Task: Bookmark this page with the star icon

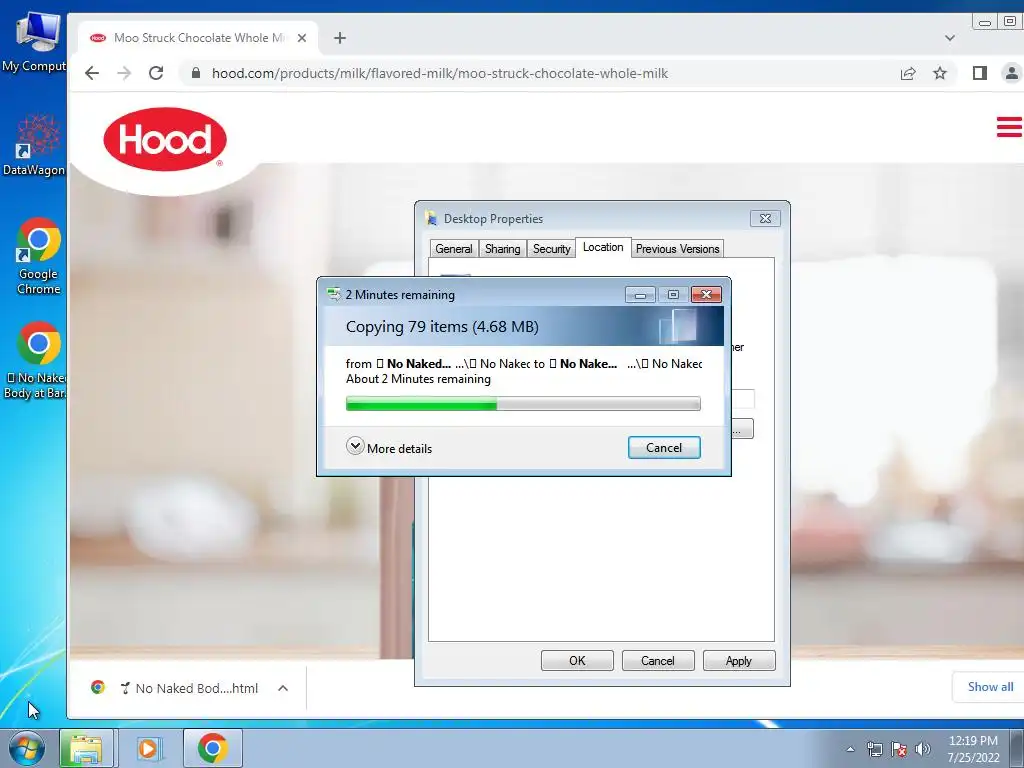Action: click(x=940, y=73)
